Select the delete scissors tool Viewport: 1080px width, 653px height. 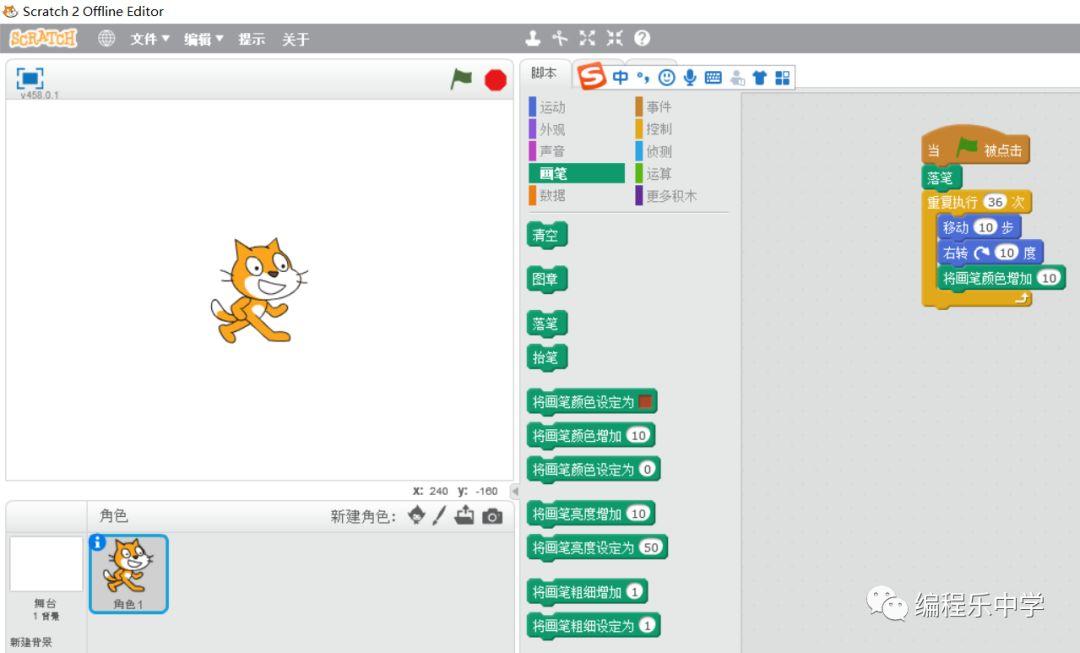(x=560, y=39)
